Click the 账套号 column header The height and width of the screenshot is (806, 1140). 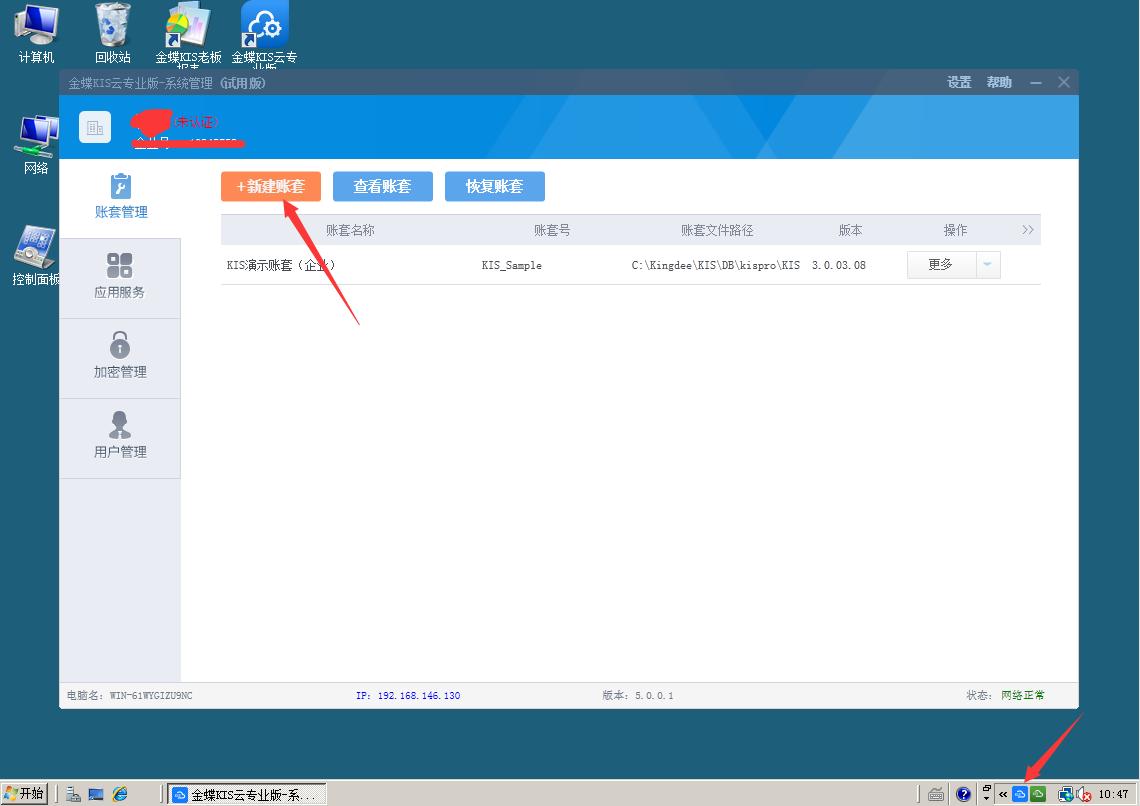552,230
